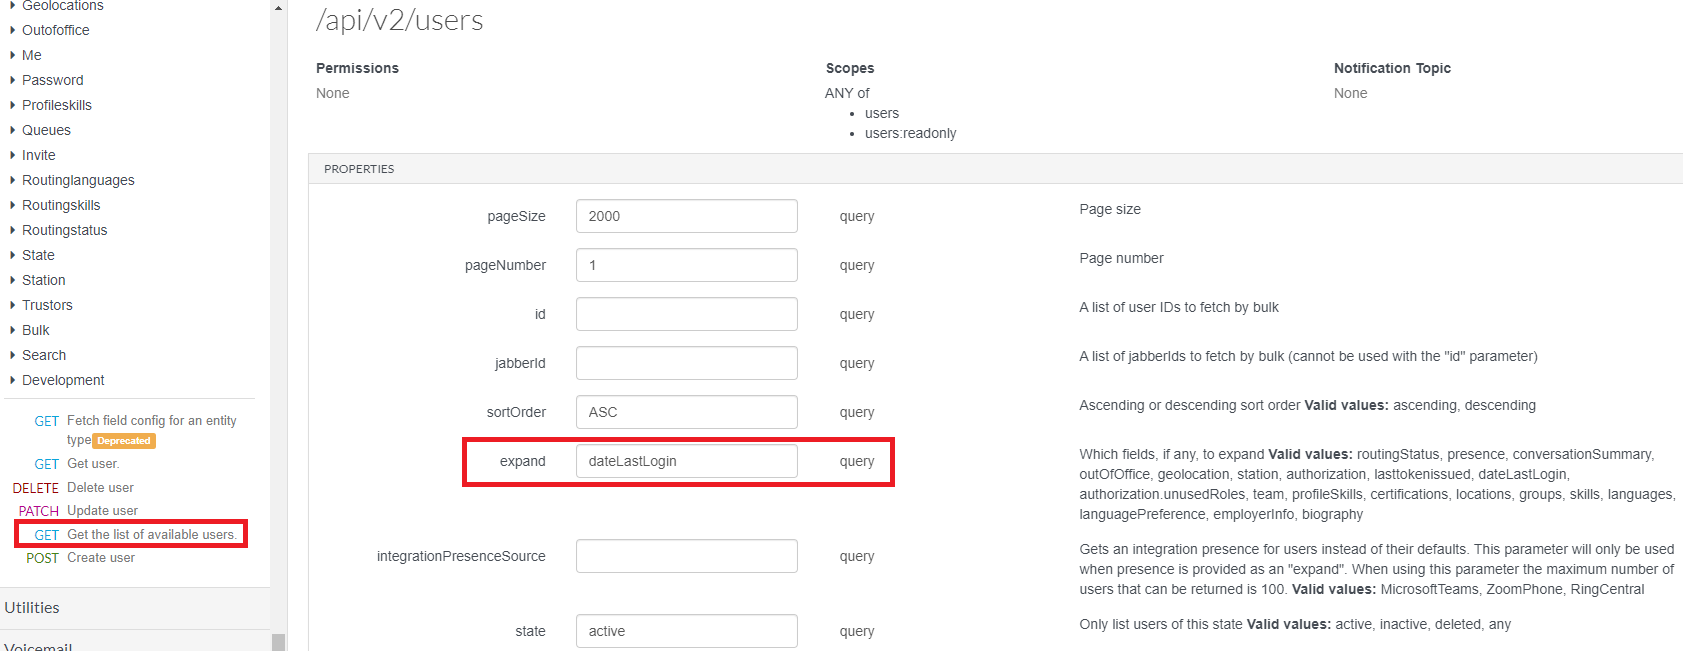
Task: Click the integrationPresenceSource input field
Action: [x=686, y=556]
